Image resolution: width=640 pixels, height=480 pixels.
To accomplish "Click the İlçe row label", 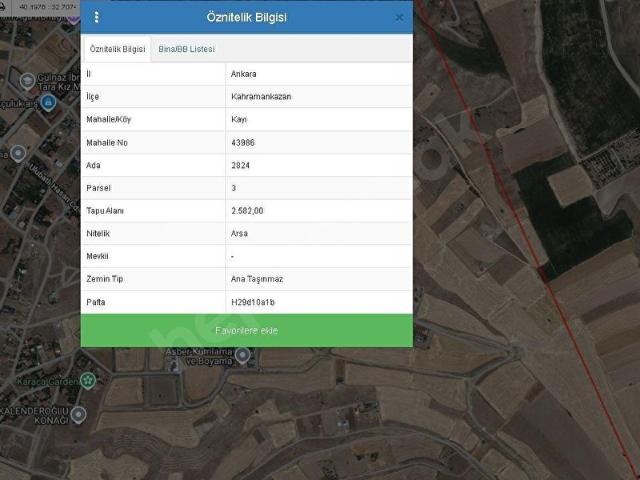I will [93, 97].
